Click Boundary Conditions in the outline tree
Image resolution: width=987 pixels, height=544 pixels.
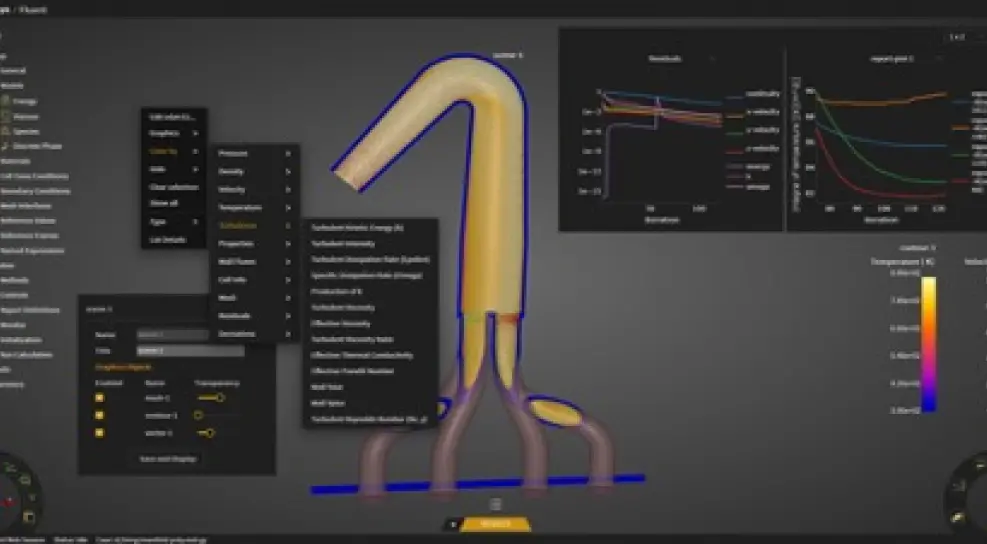(36, 191)
